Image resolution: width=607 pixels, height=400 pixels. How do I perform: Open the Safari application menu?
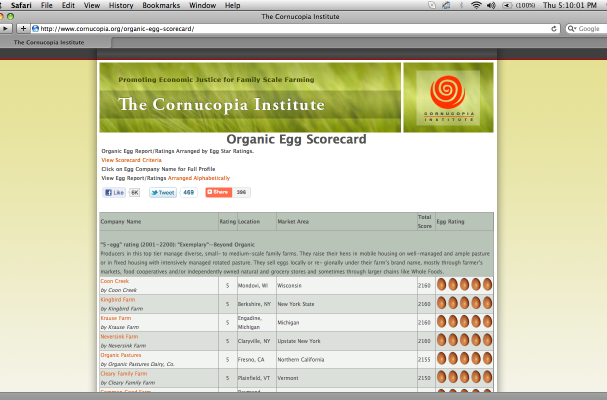click(21, 5)
